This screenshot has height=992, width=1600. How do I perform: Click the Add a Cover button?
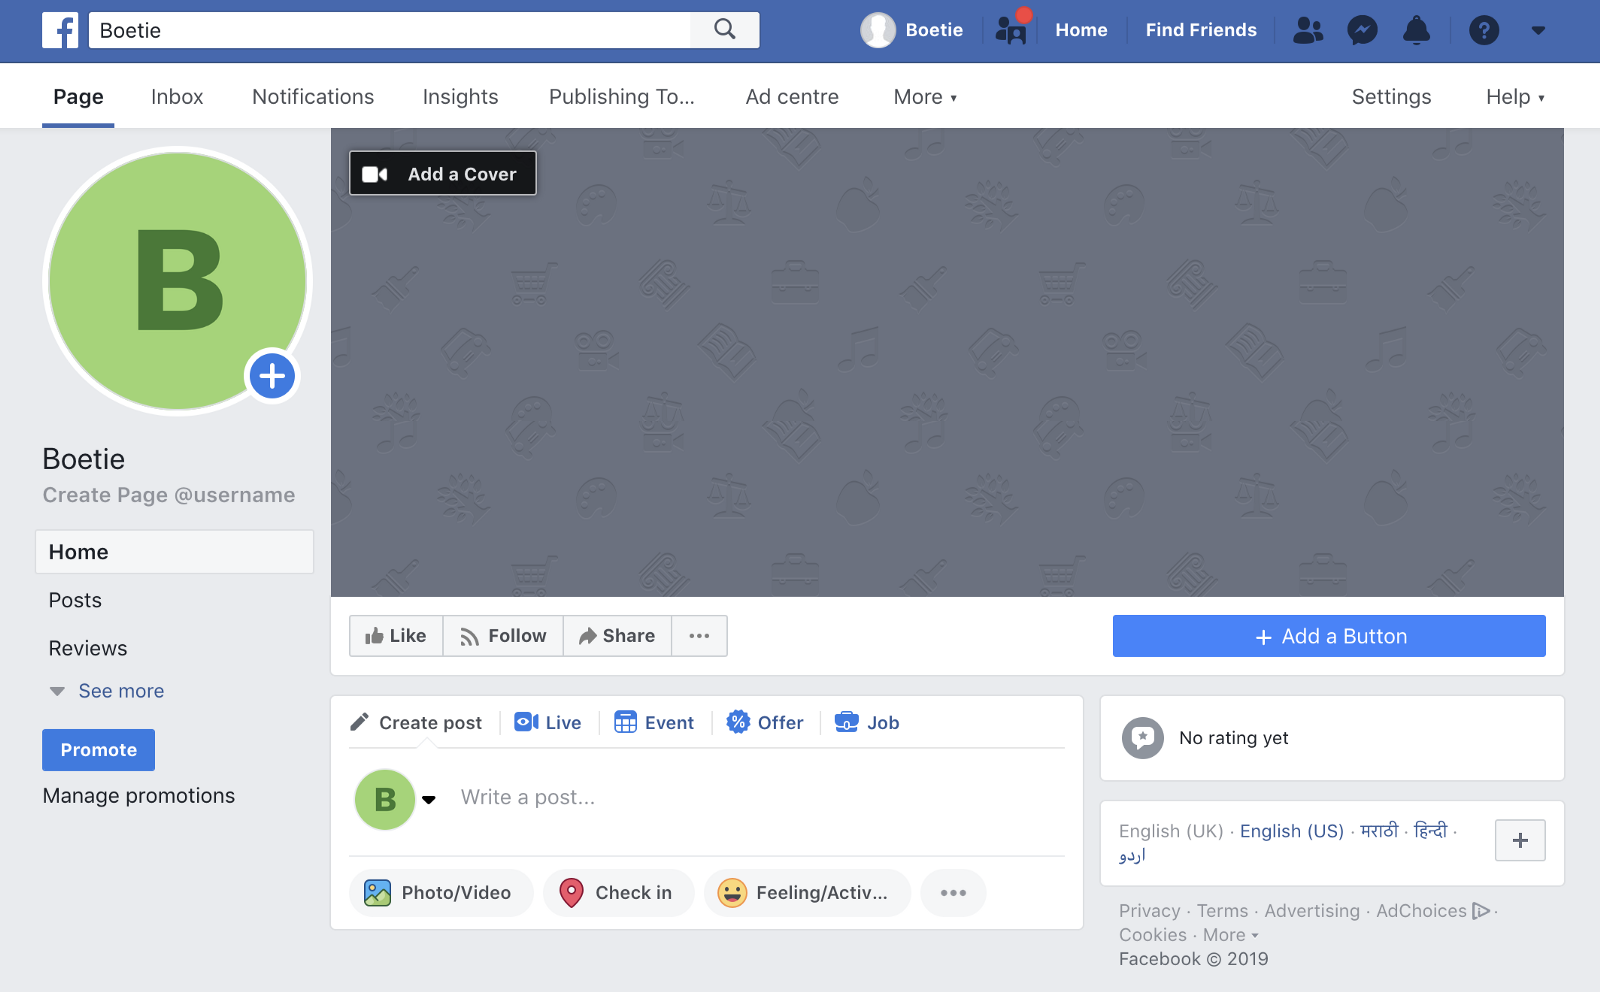pos(442,173)
